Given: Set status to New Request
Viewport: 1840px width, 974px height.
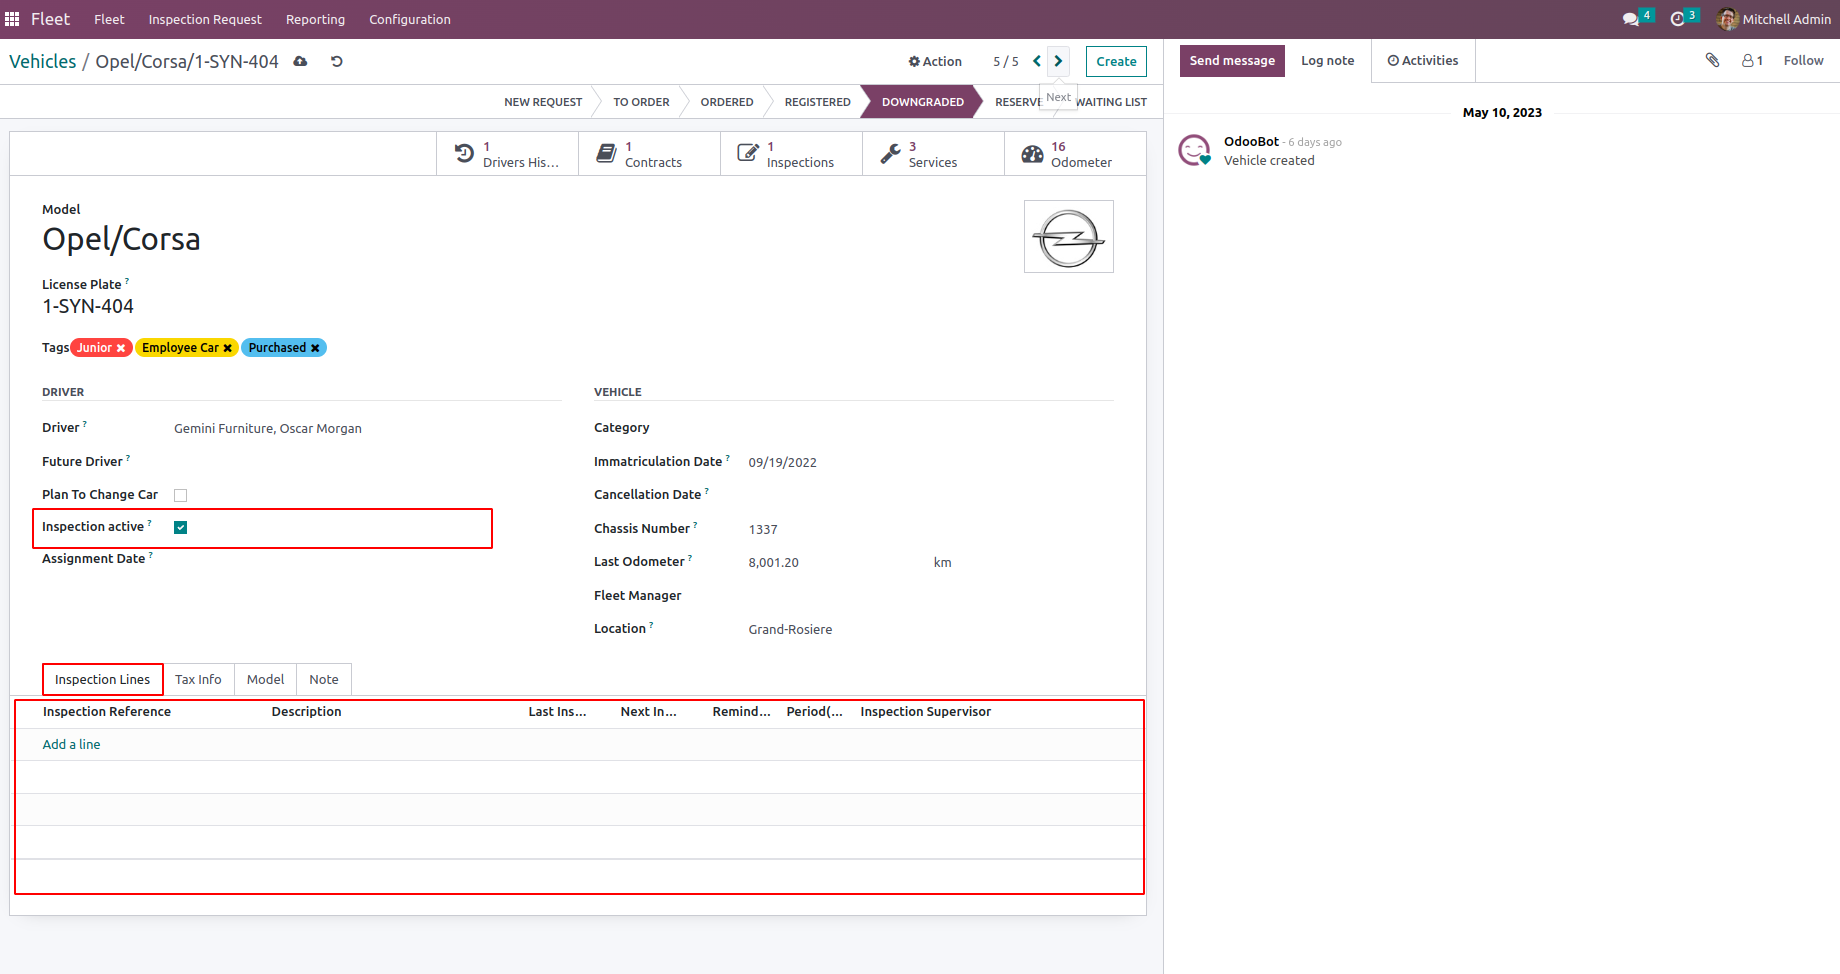Looking at the screenshot, I should (543, 102).
